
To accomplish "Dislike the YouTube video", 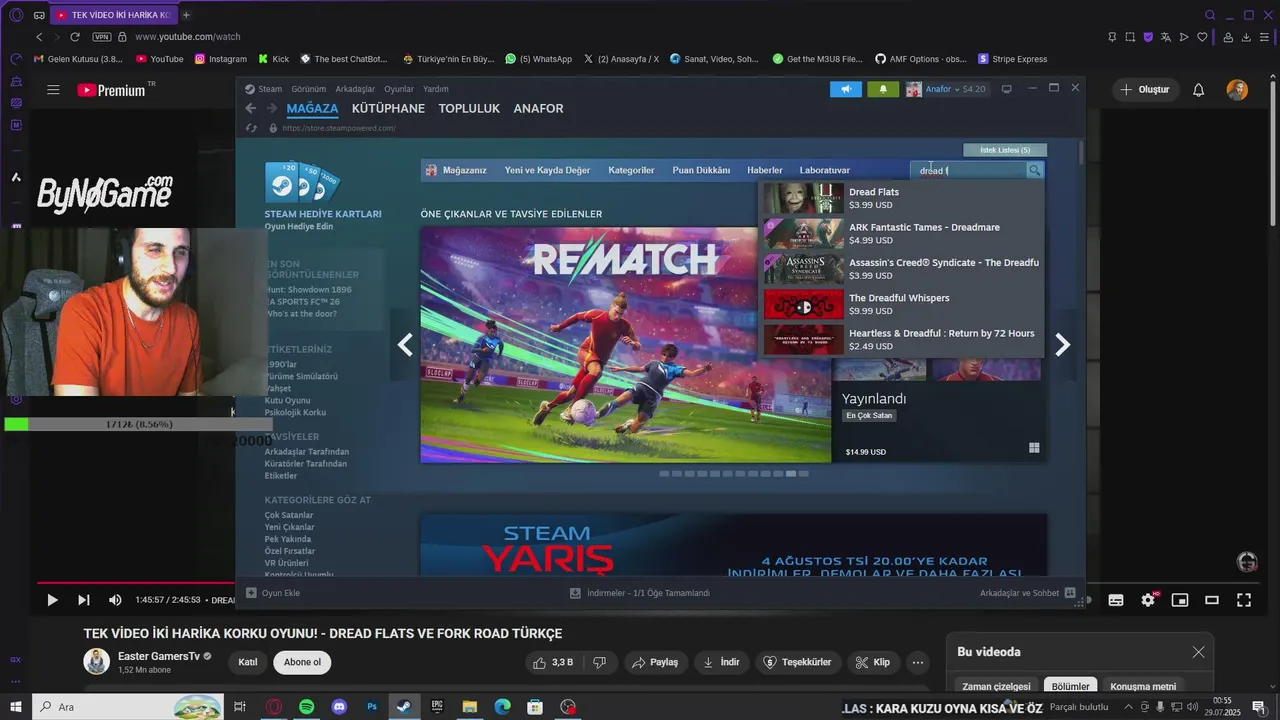I will click(600, 662).
